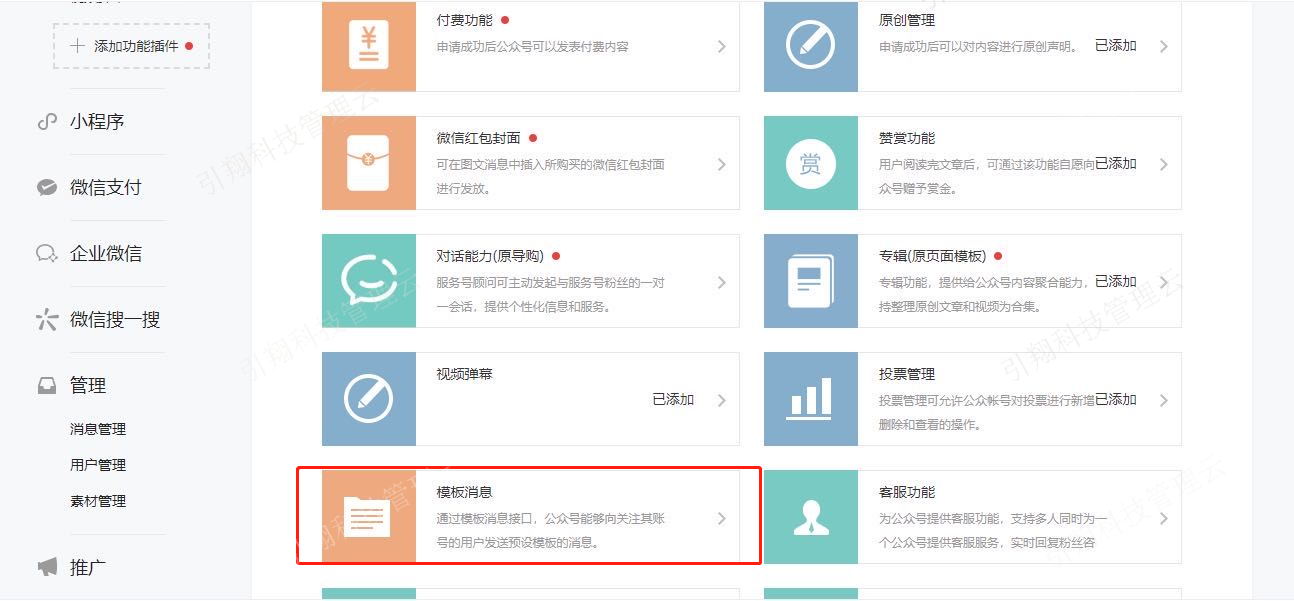Click the 添加功能插件 button
The width and height of the screenshot is (1294, 601).
click(x=131, y=46)
